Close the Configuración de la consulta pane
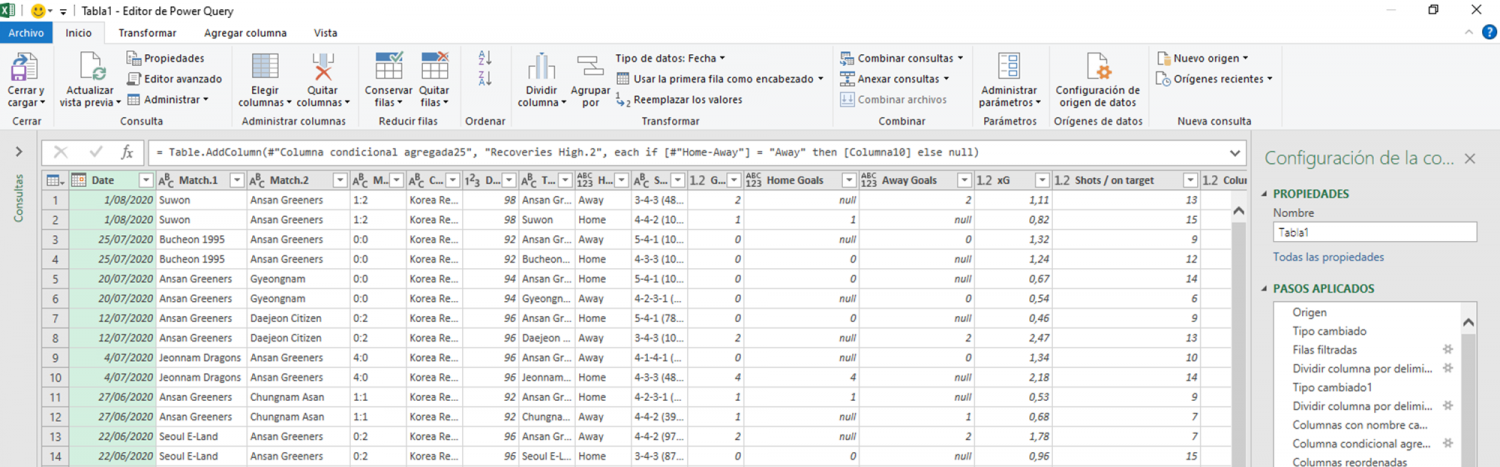 tap(1470, 159)
